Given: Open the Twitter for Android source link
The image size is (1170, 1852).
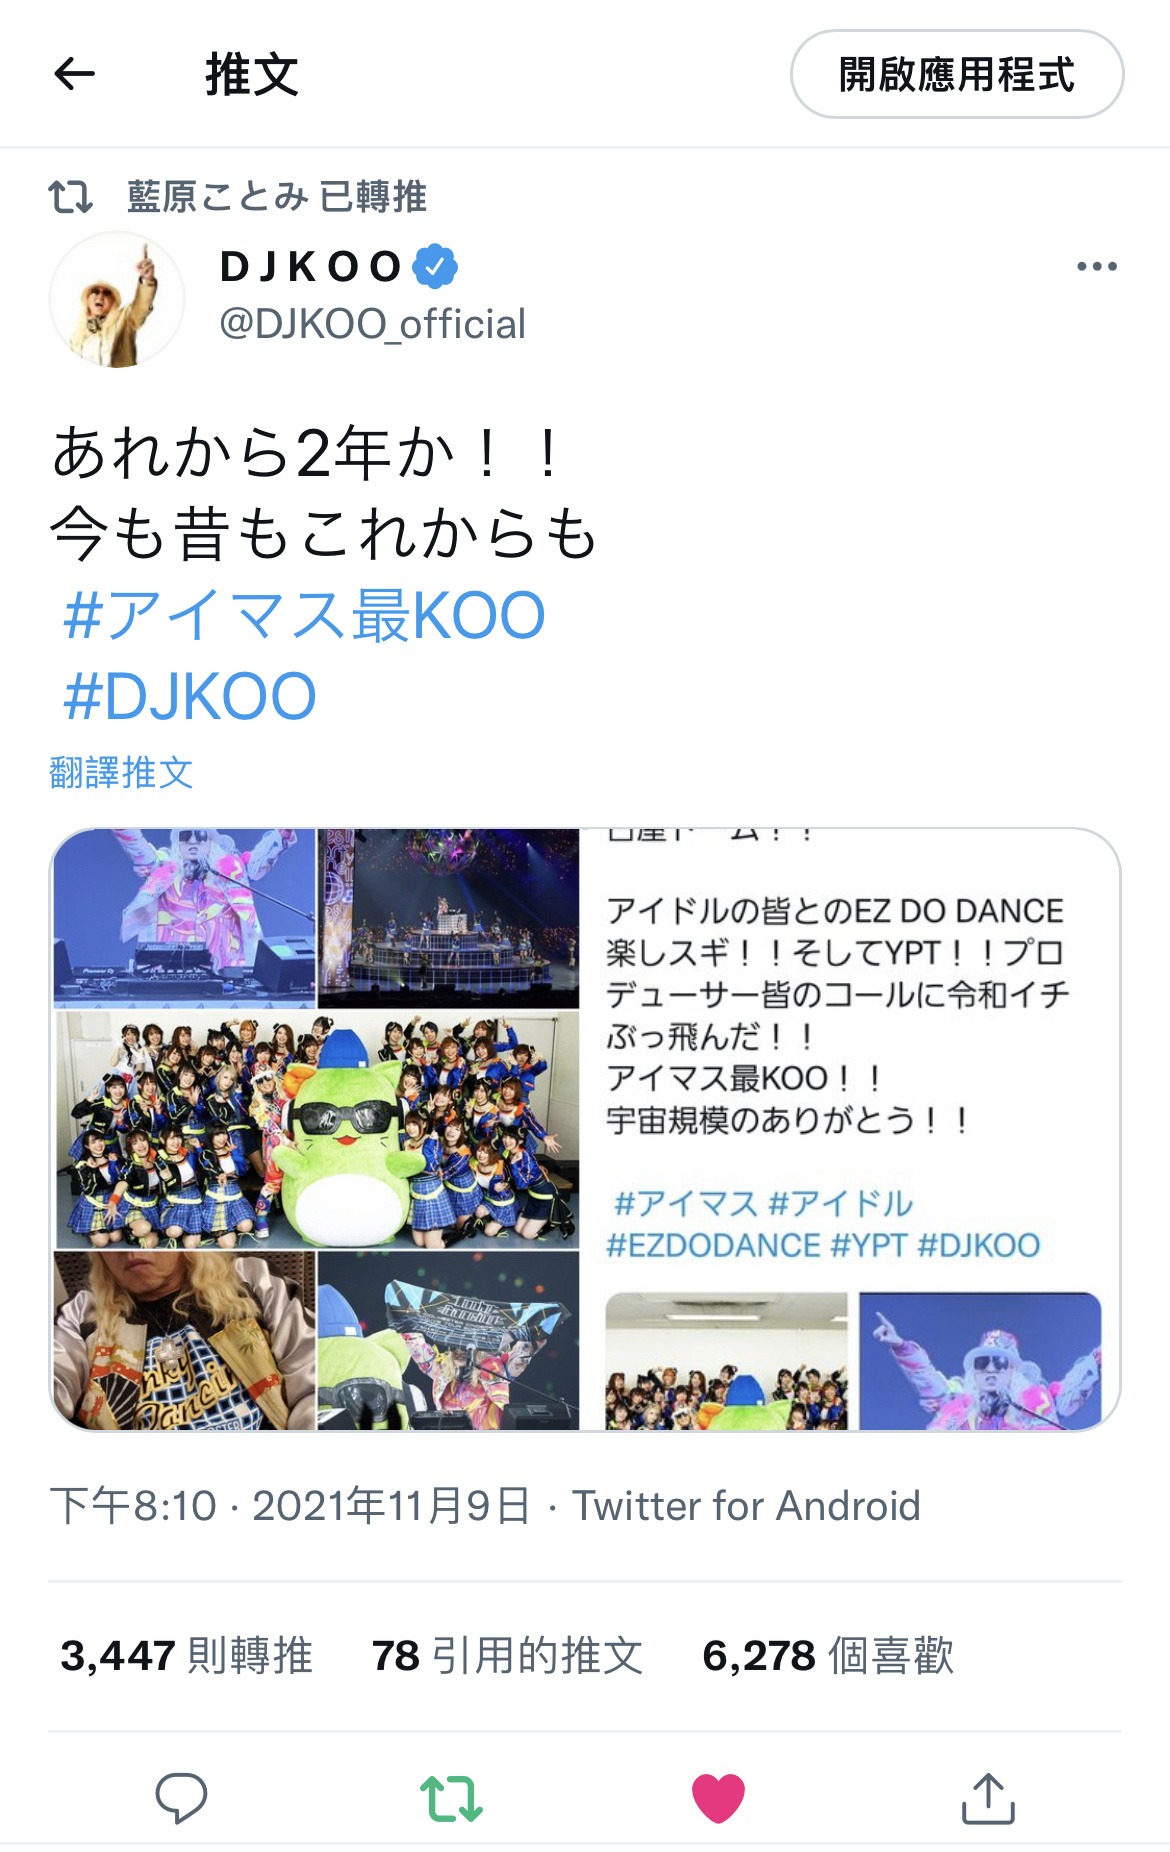Looking at the screenshot, I should (746, 1506).
